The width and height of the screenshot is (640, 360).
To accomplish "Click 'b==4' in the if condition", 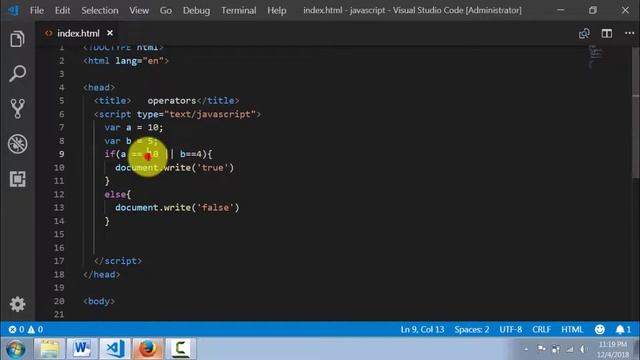I will pyautogui.click(x=191, y=154).
